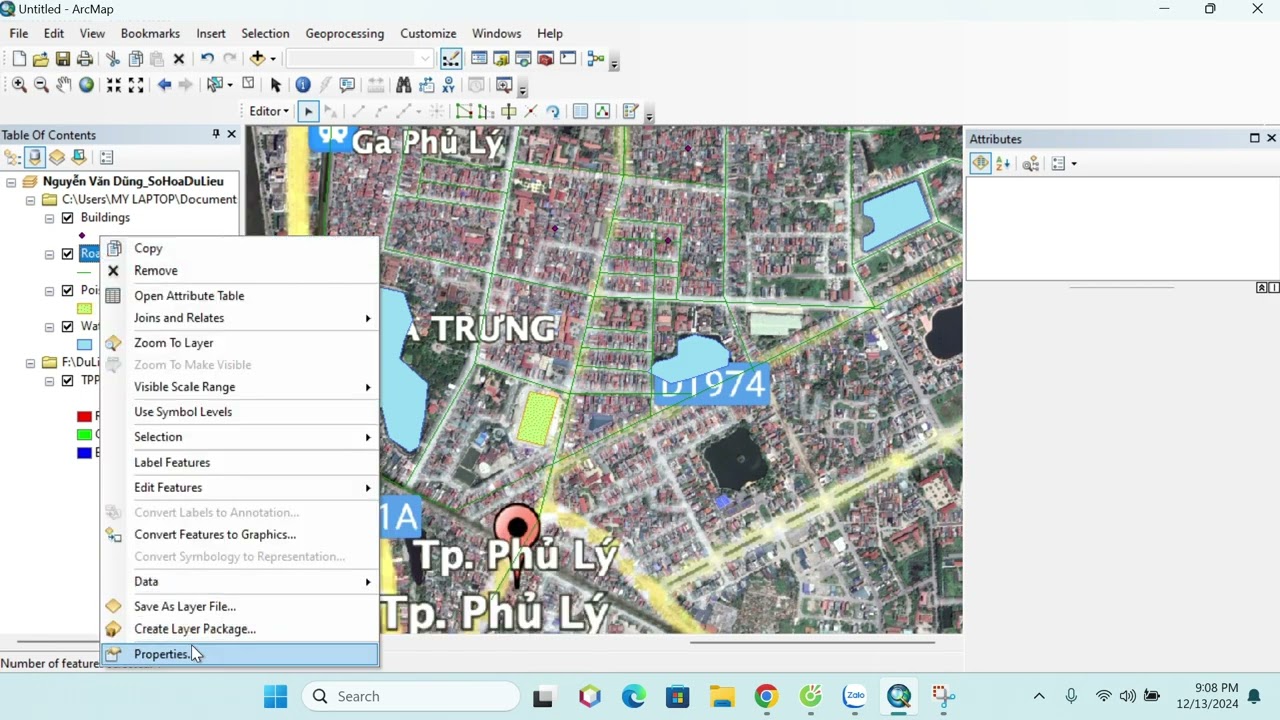This screenshot has width=1280, height=720.
Task: Toggle the Editor Toolbar icon
Action: pos(451,59)
